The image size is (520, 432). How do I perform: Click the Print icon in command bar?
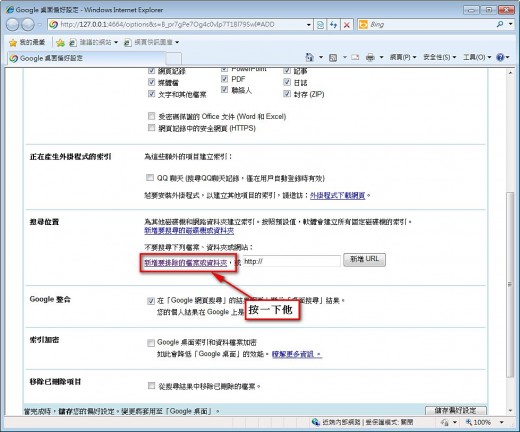[x=370, y=57]
